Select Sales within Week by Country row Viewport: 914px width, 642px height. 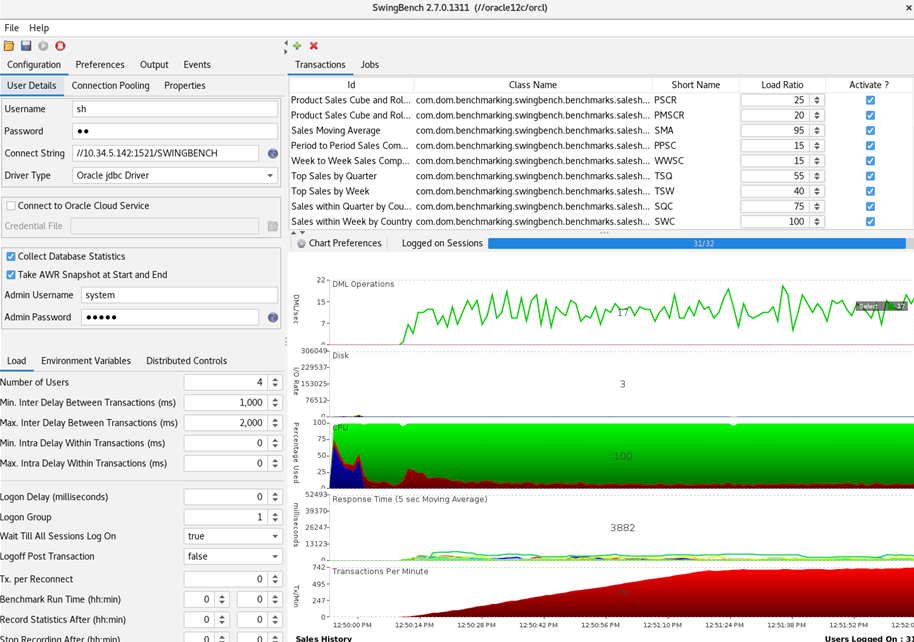tap(600, 222)
